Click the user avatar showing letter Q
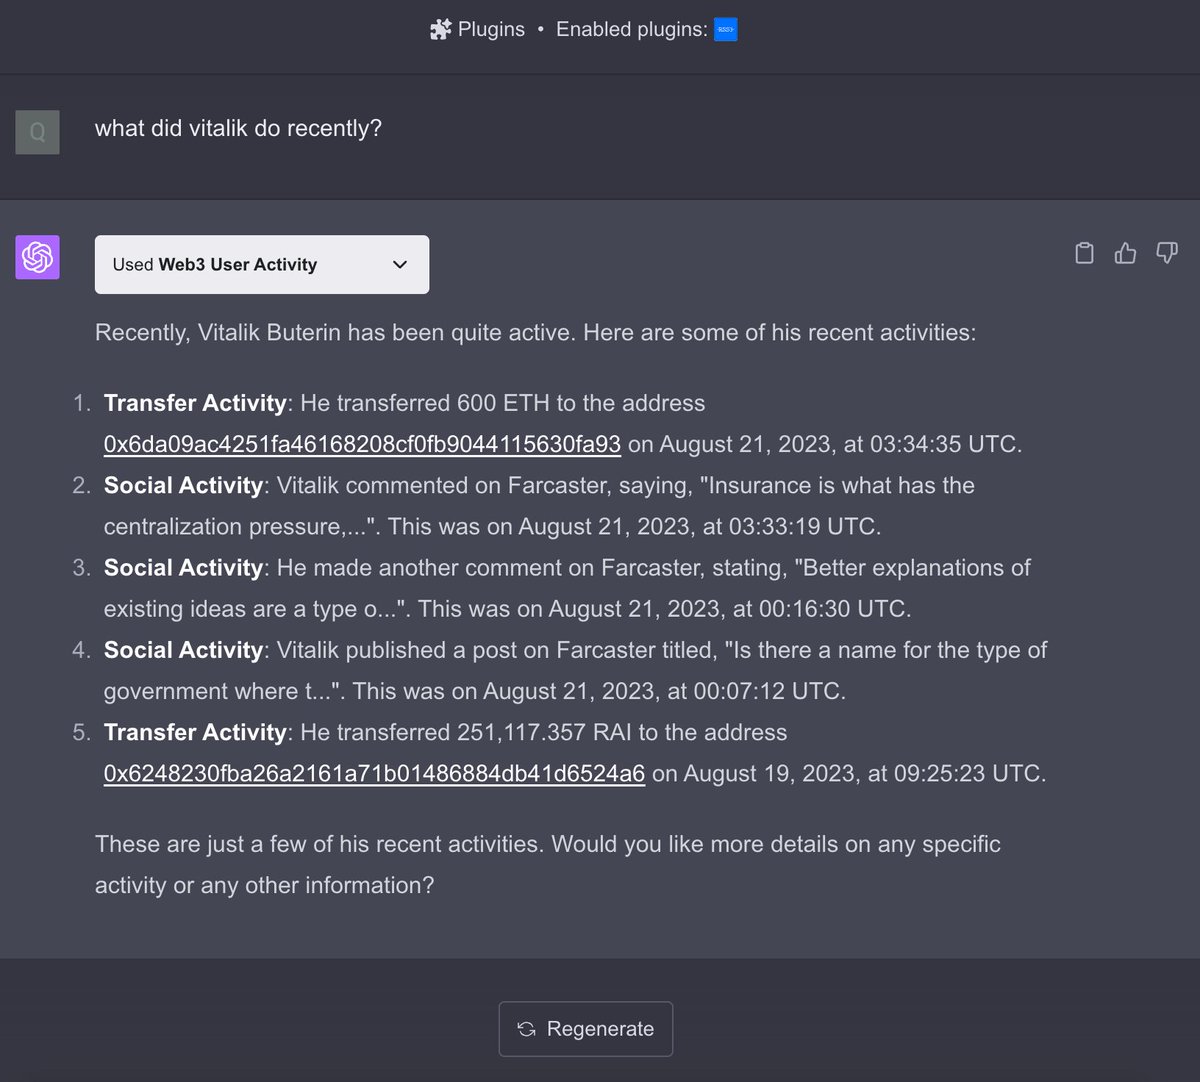This screenshot has width=1200, height=1082. pyautogui.click(x=37, y=132)
